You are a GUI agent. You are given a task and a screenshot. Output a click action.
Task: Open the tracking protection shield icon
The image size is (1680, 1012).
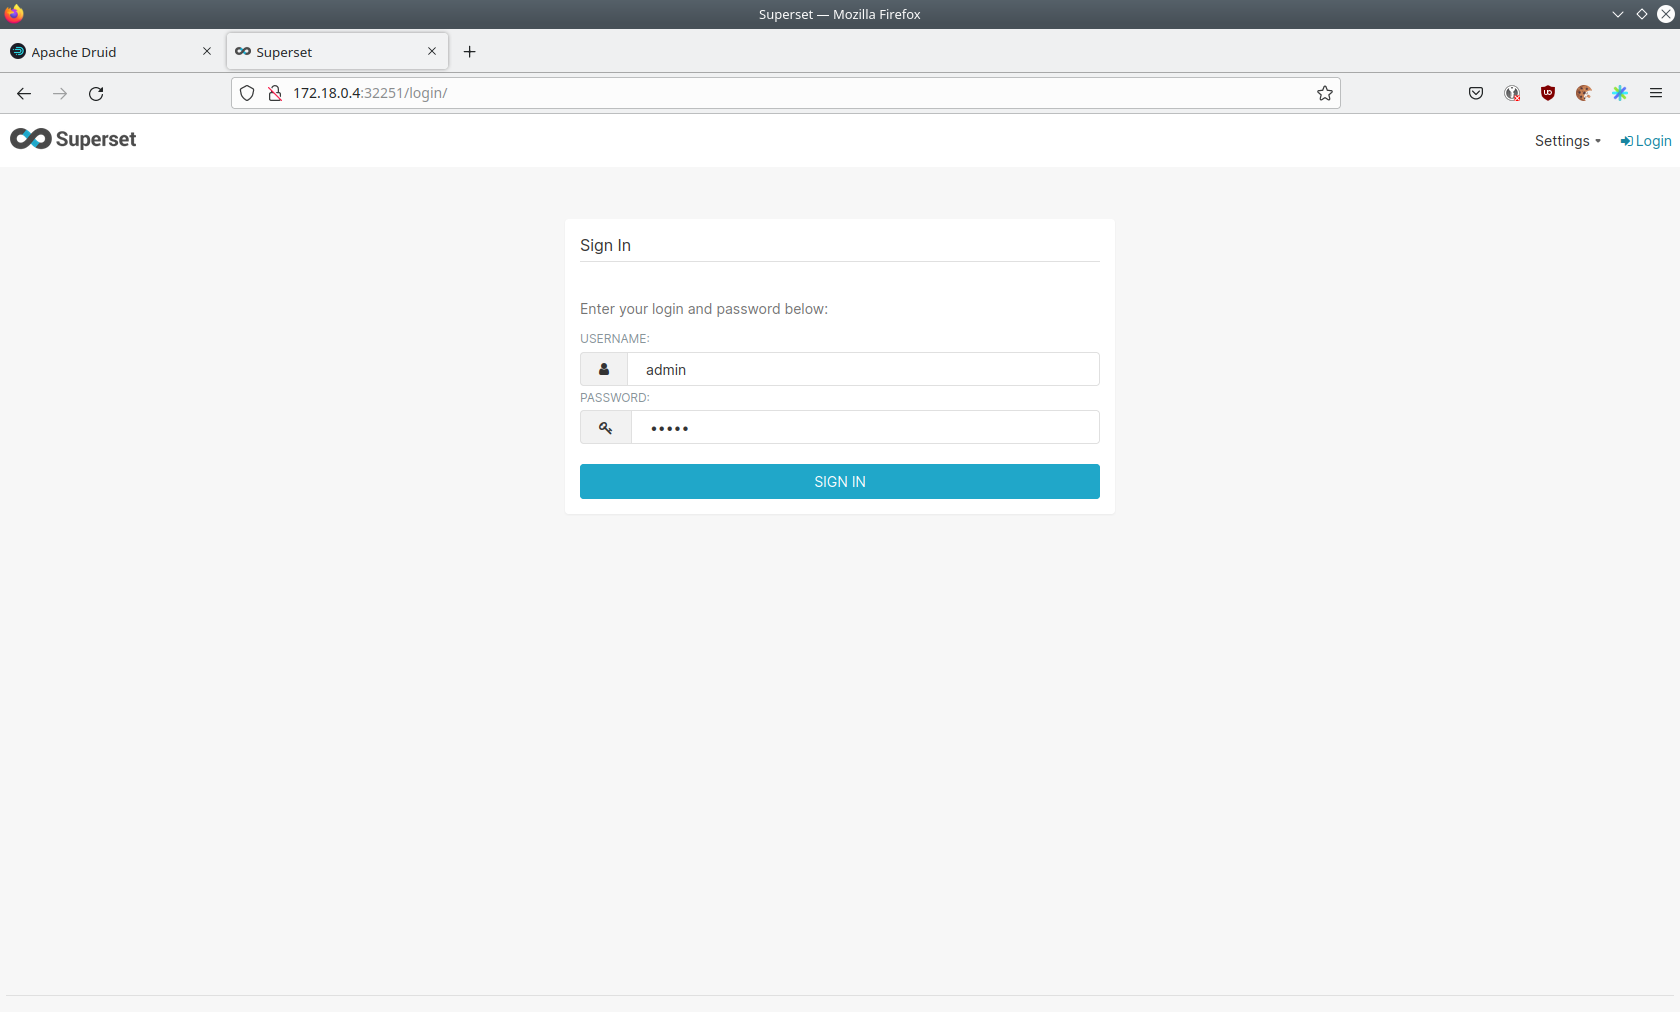click(247, 93)
